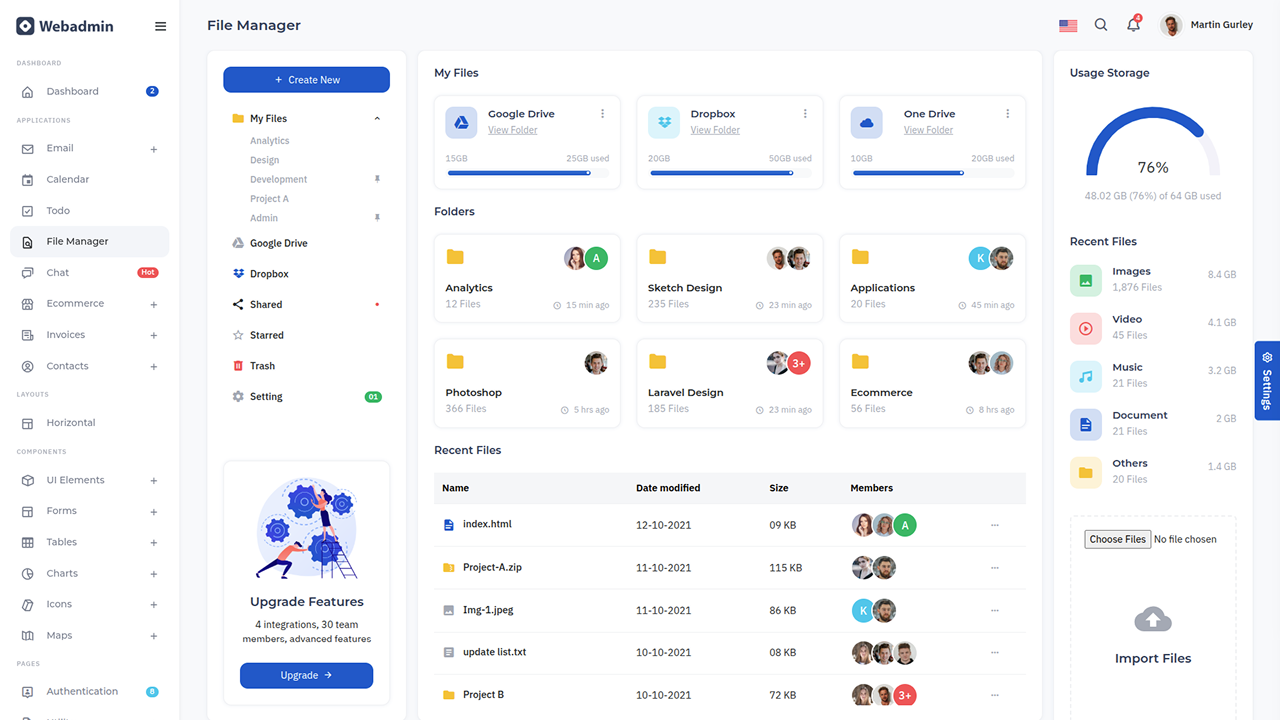The image size is (1280, 720).
Task: Click the Create New button
Action: (306, 79)
